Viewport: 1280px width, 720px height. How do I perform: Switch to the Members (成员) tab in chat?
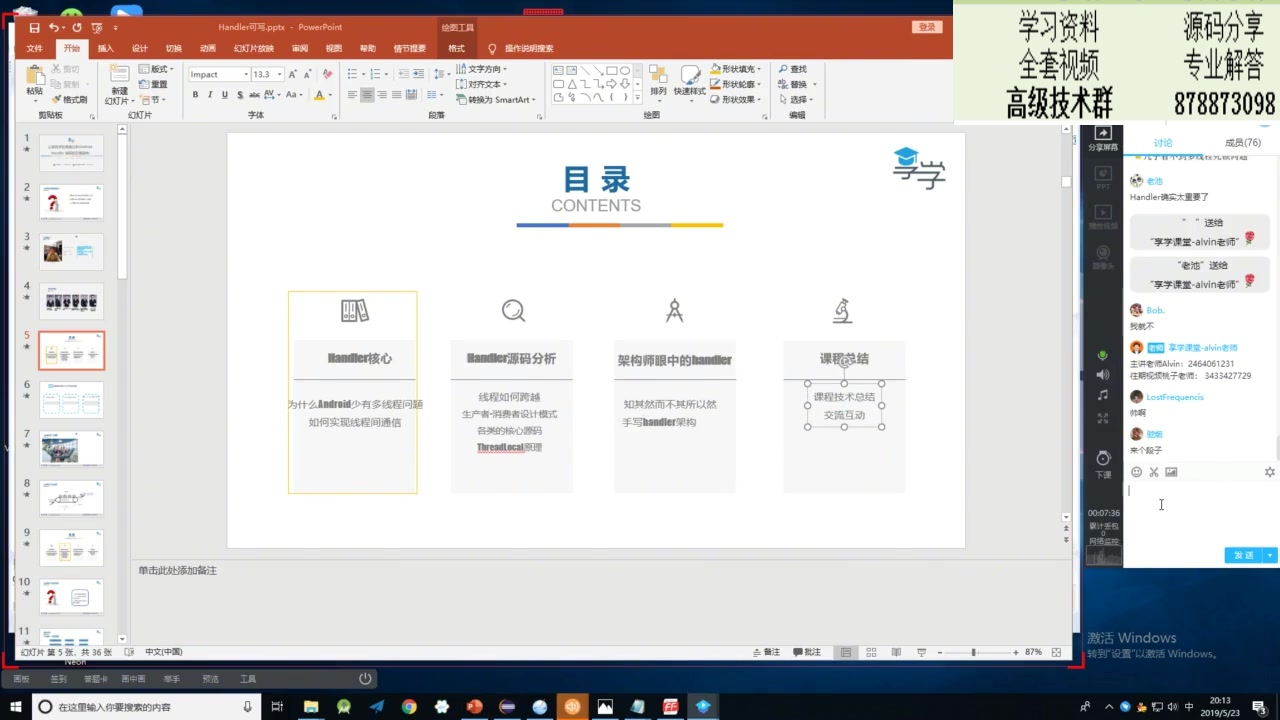click(x=1242, y=143)
